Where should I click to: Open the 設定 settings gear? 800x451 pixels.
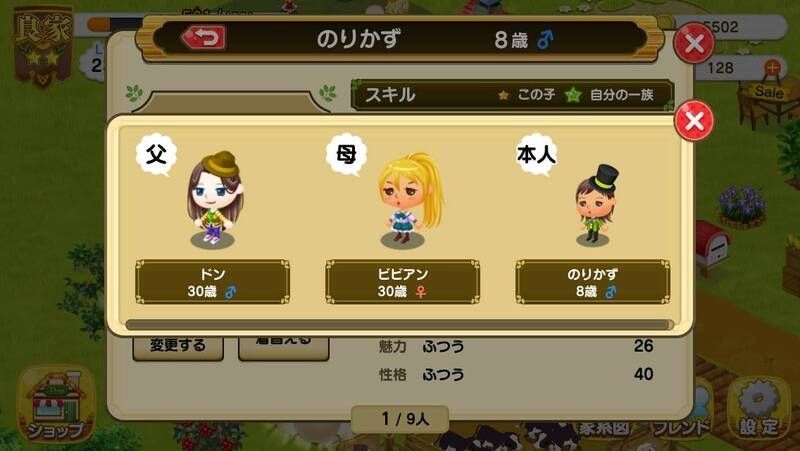[759, 408]
